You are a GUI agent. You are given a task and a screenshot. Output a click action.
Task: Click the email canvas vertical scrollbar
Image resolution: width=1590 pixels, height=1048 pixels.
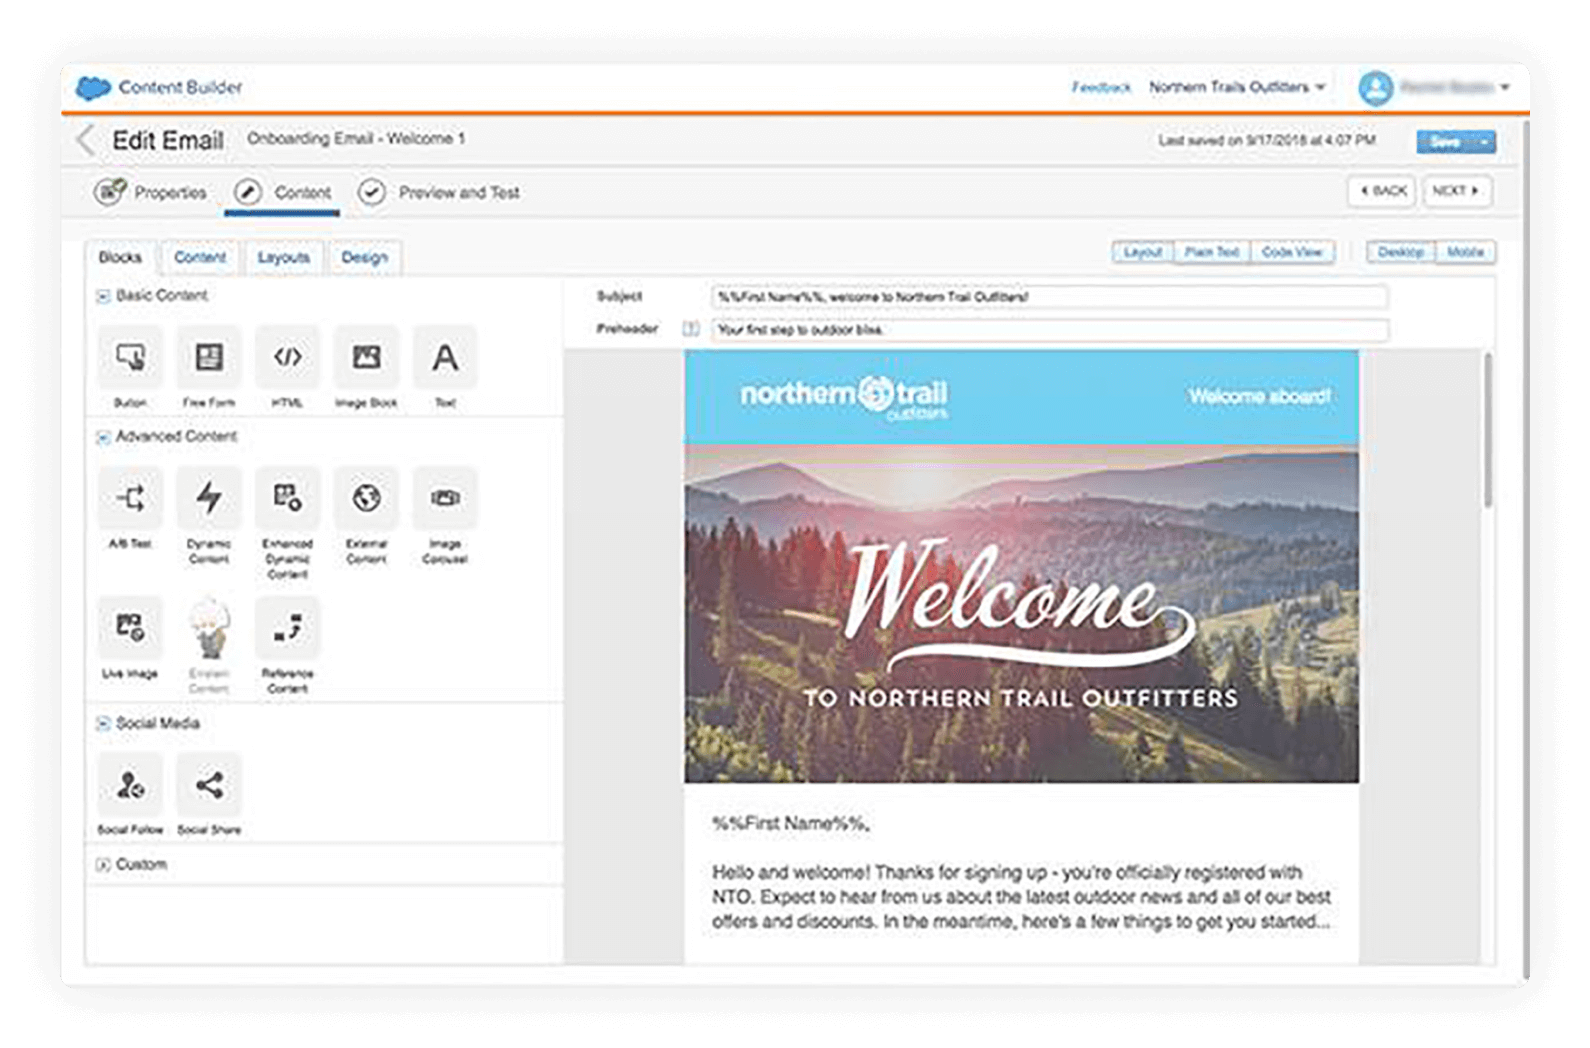(x=1487, y=430)
